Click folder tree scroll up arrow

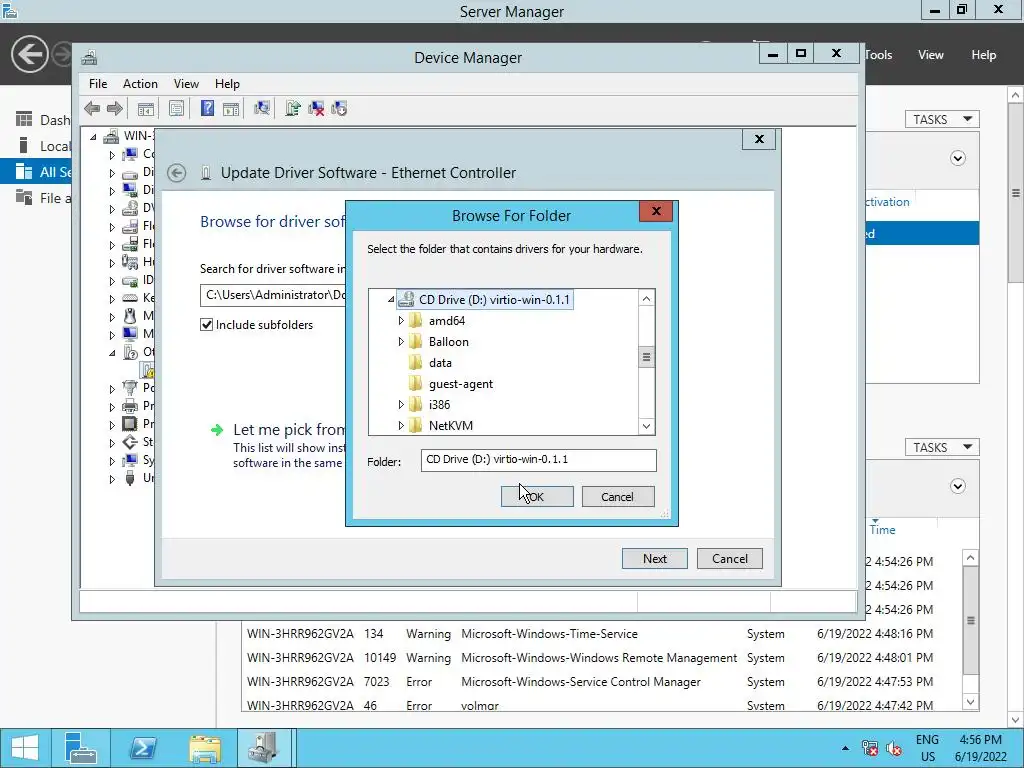pos(646,298)
